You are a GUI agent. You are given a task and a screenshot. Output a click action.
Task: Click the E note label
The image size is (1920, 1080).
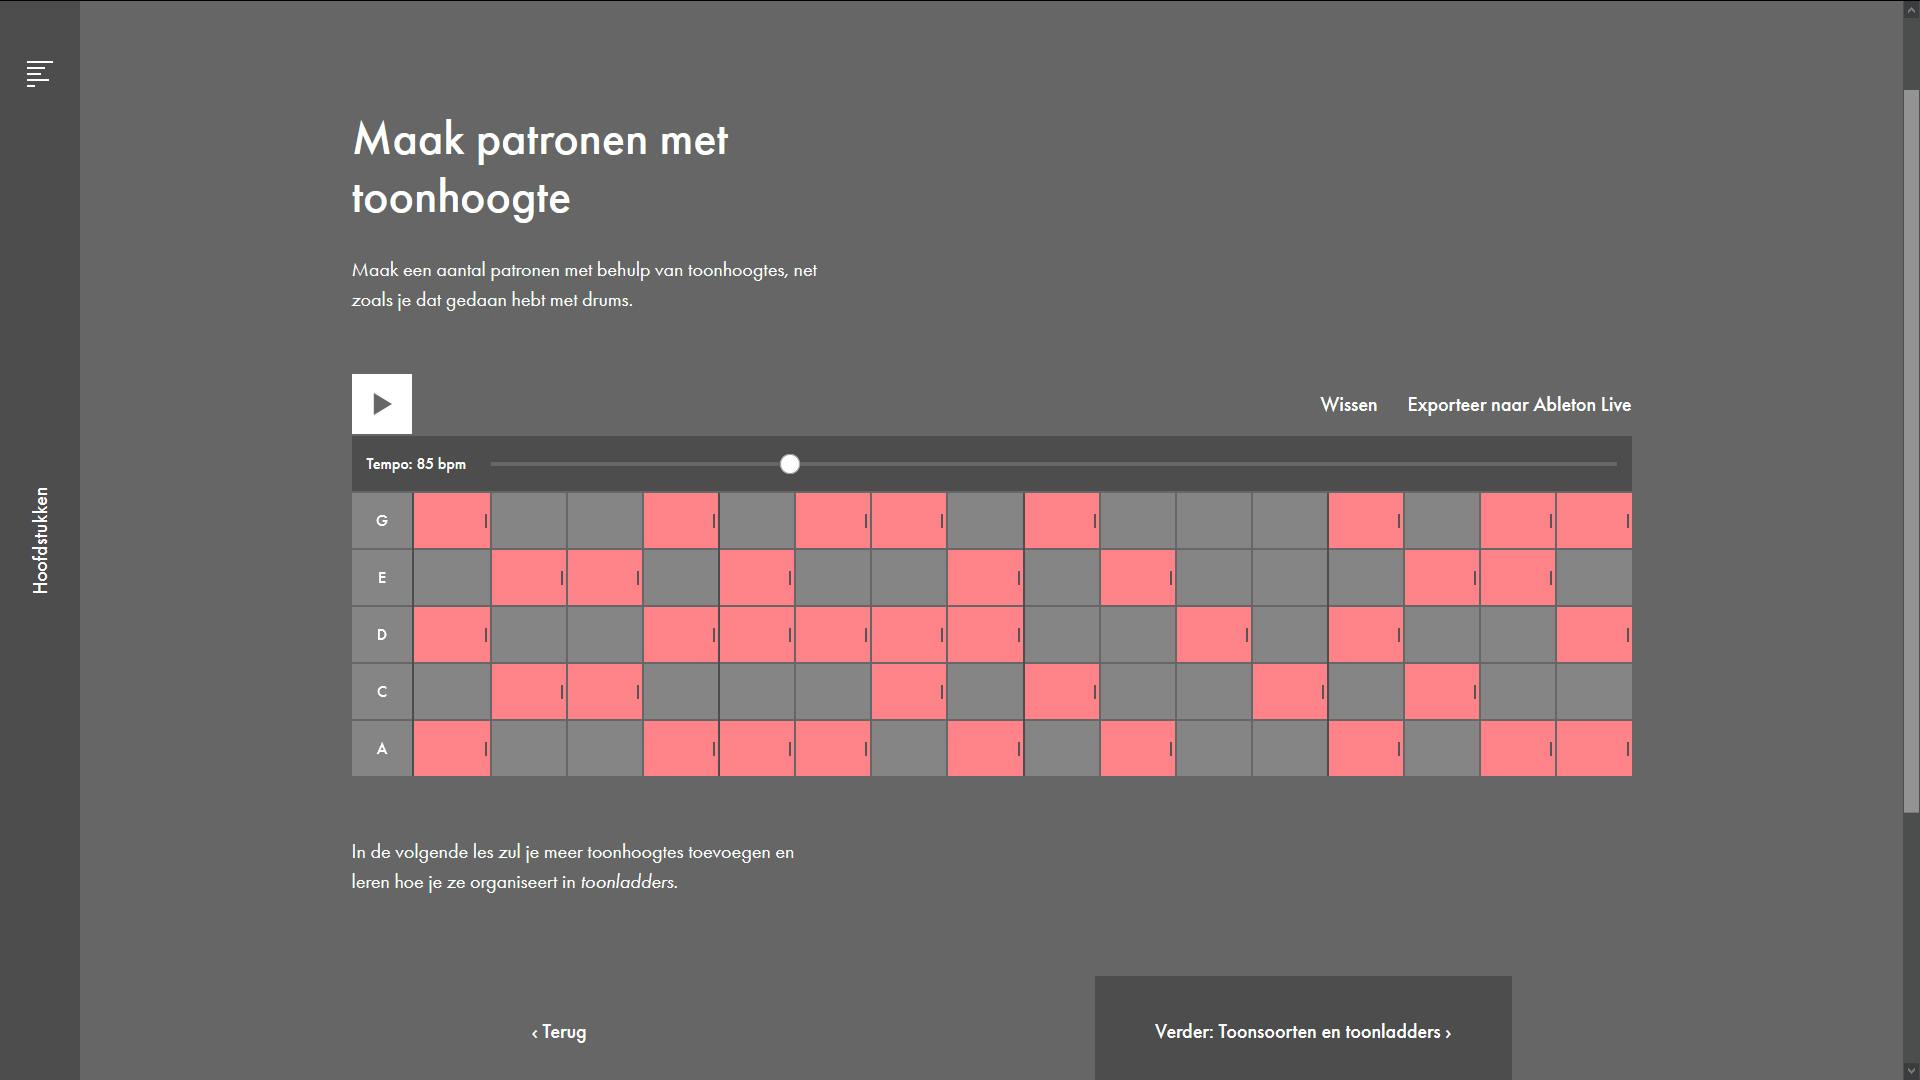tap(382, 578)
